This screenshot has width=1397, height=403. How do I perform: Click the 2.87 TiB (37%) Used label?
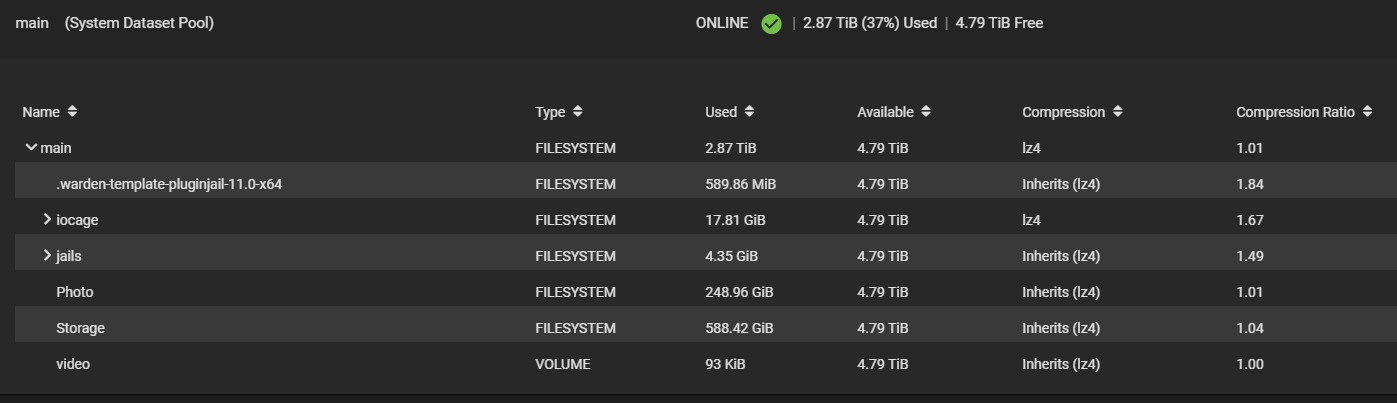tap(870, 23)
